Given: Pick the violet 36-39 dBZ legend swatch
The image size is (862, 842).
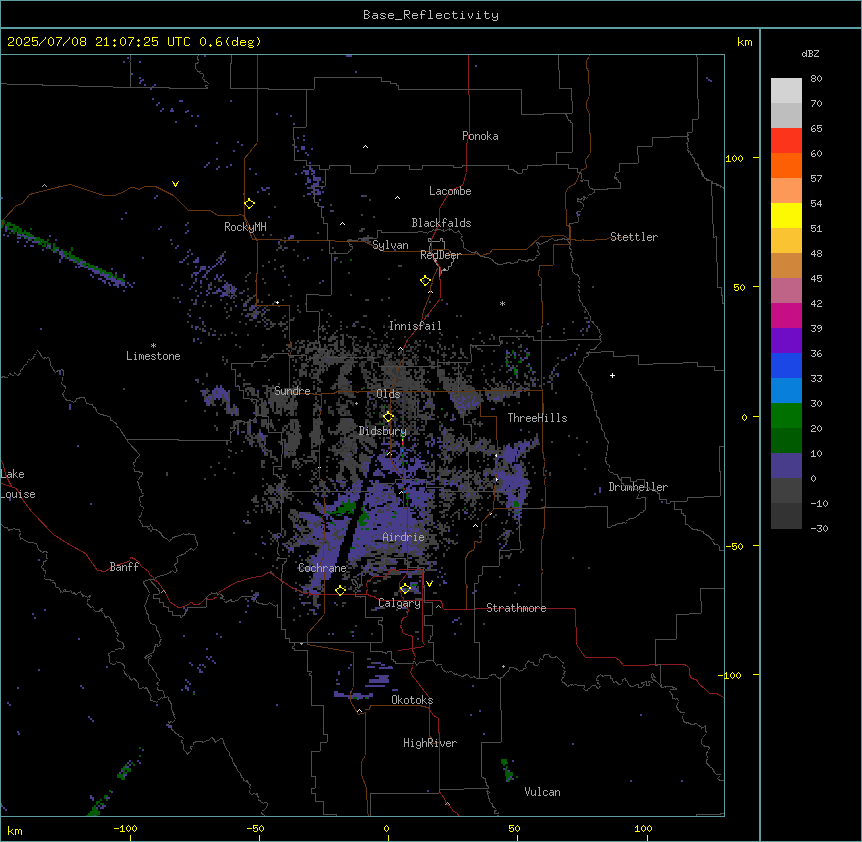Looking at the screenshot, I should (x=786, y=341).
